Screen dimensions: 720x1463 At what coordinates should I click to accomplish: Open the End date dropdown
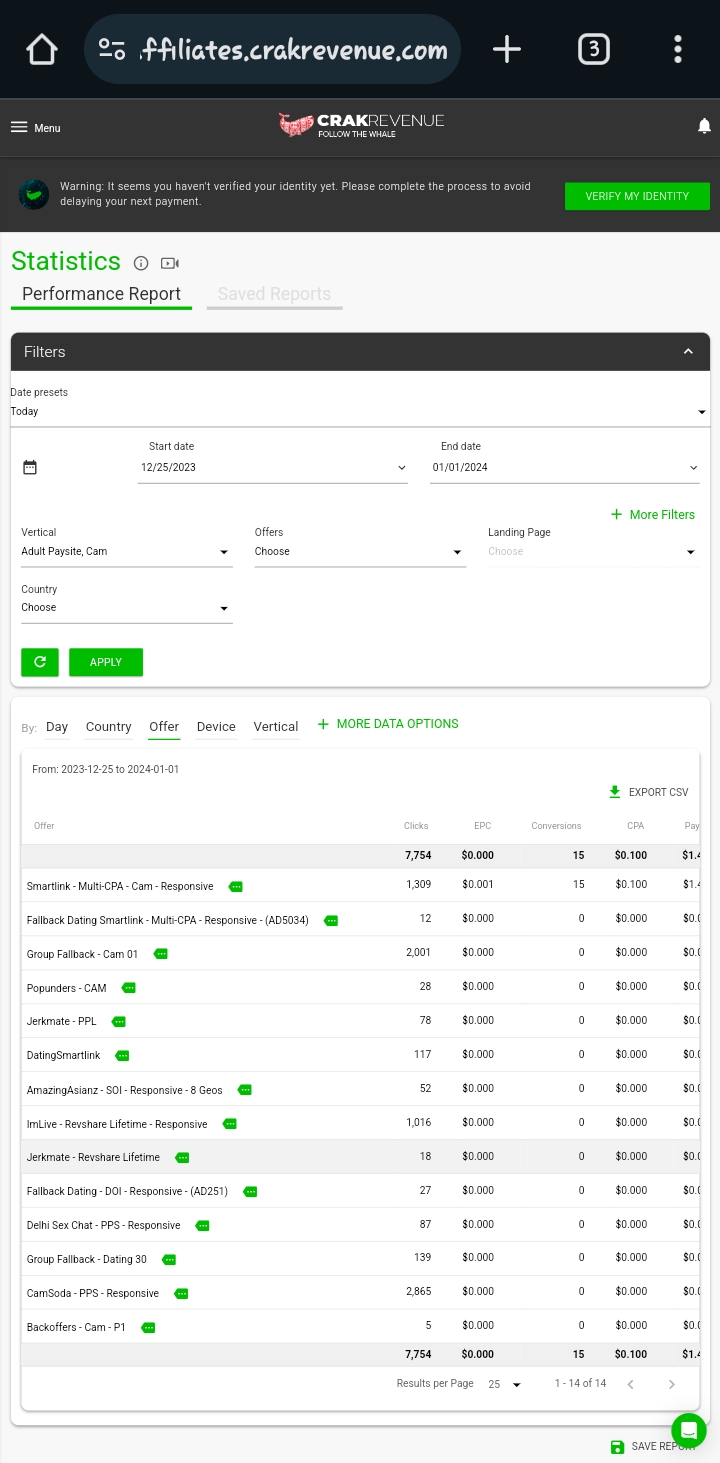click(x=565, y=467)
